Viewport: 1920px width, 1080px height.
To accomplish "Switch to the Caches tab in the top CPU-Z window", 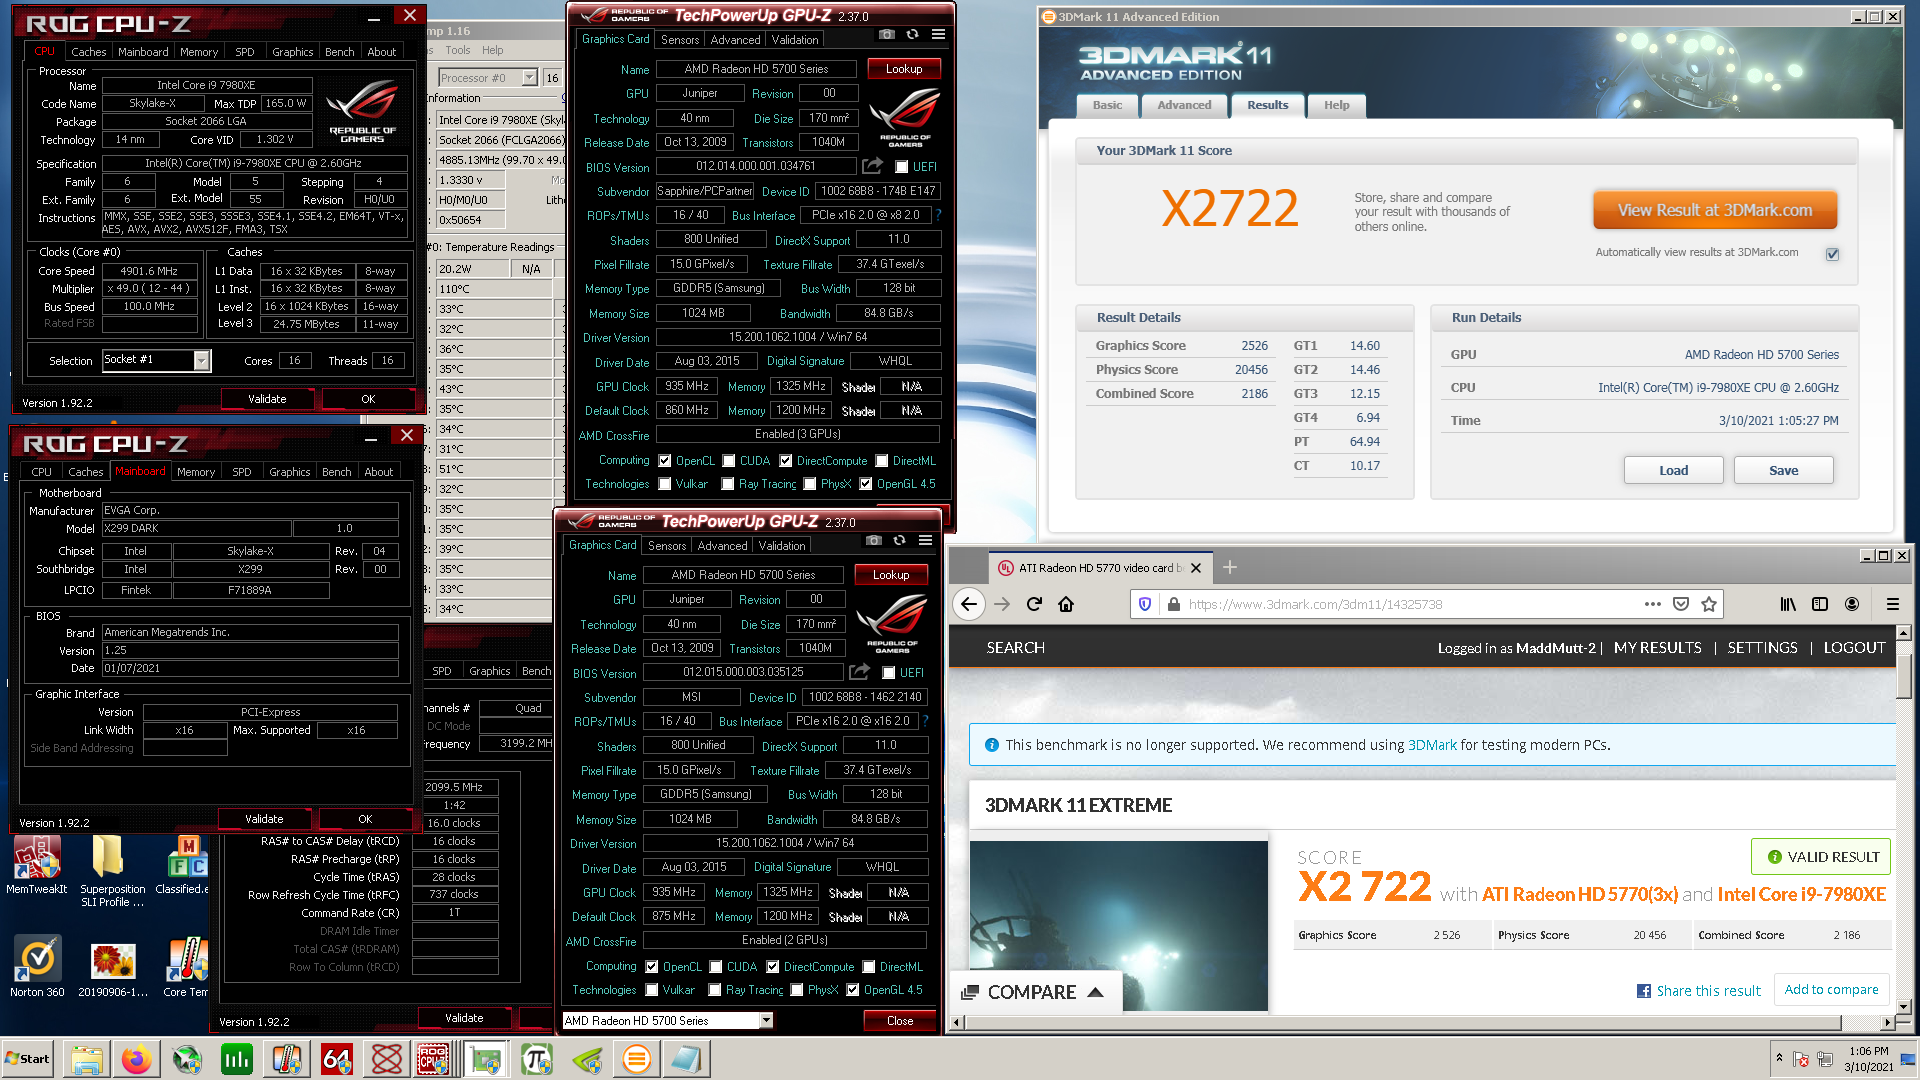I will pos(88,52).
